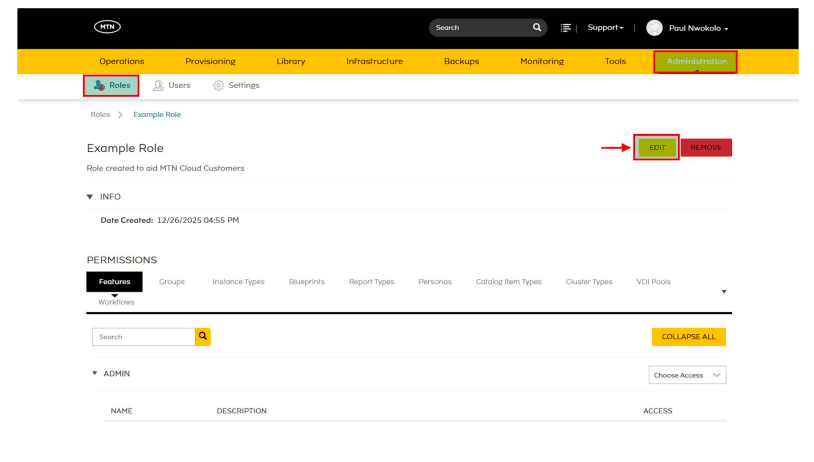Open the Administration menu
This screenshot has width=814, height=462.
(x=696, y=61)
